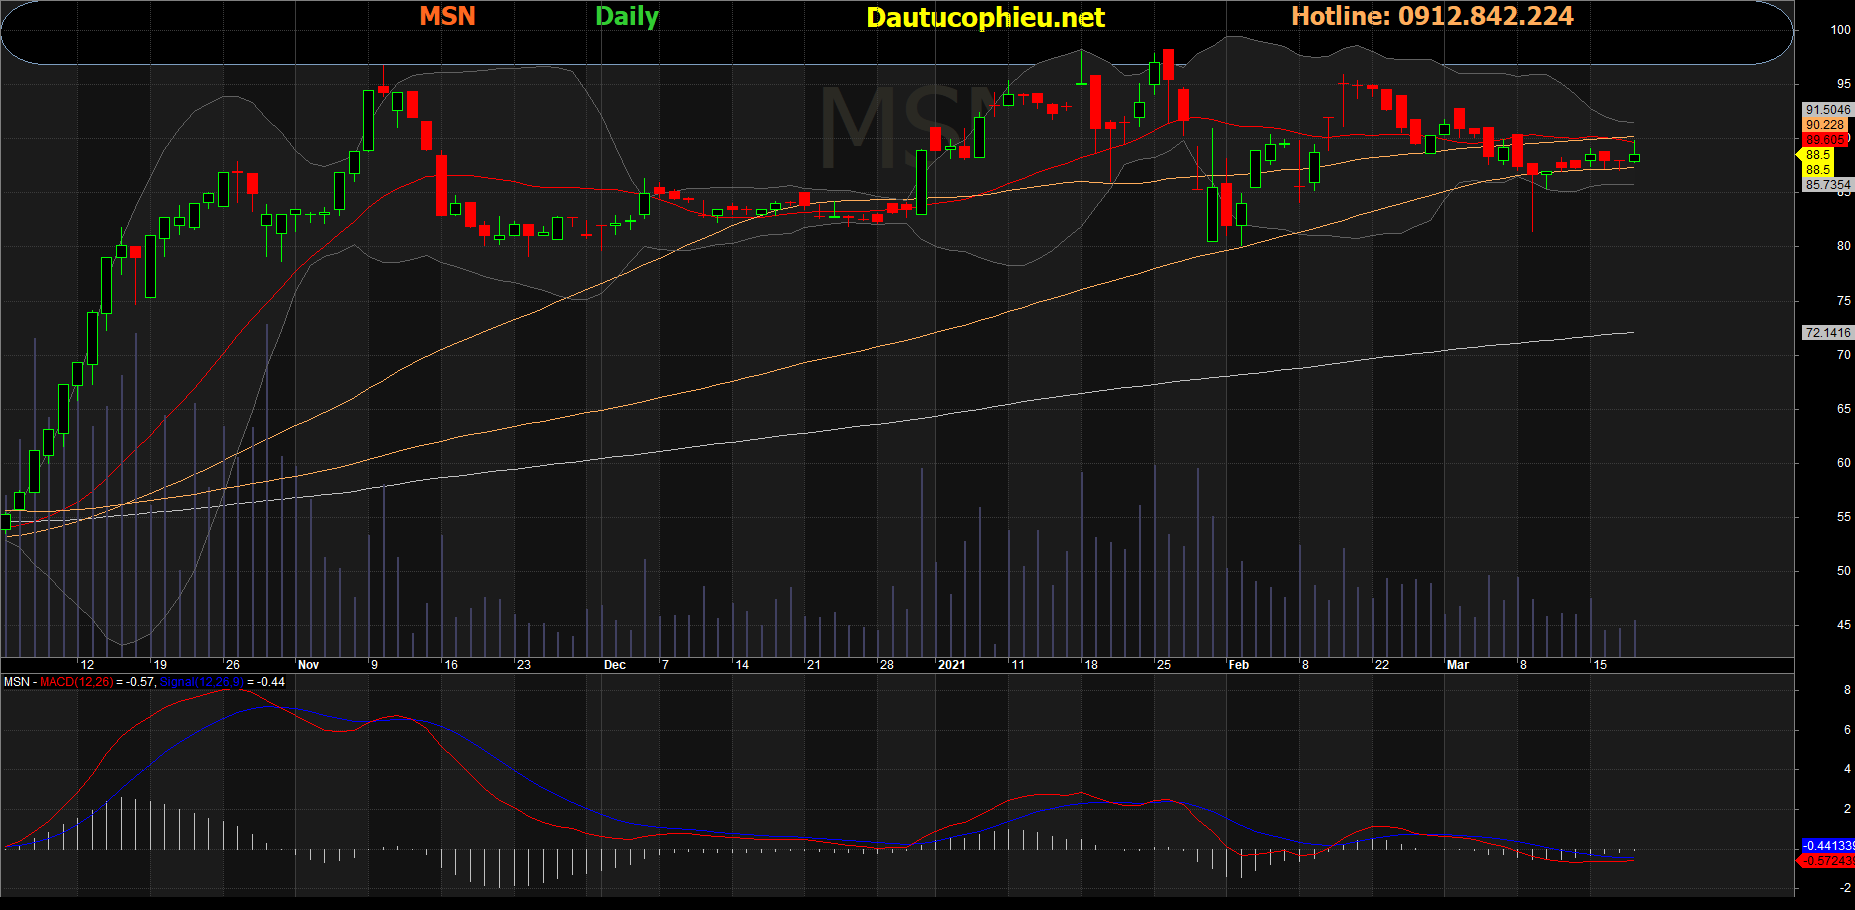1855x910 pixels.
Task: Select the orange 90.228 price tag
Action: (1825, 125)
